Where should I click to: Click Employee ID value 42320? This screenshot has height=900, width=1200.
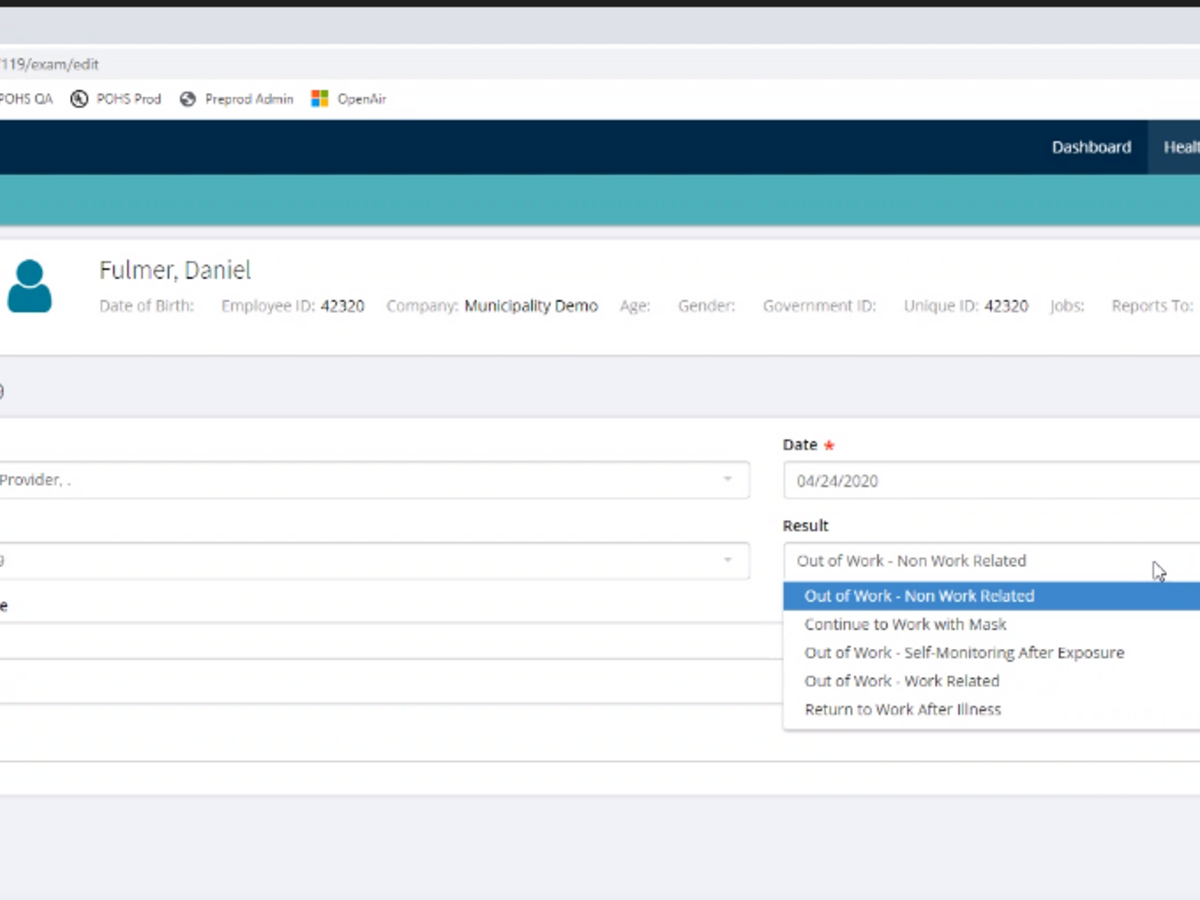click(x=342, y=306)
